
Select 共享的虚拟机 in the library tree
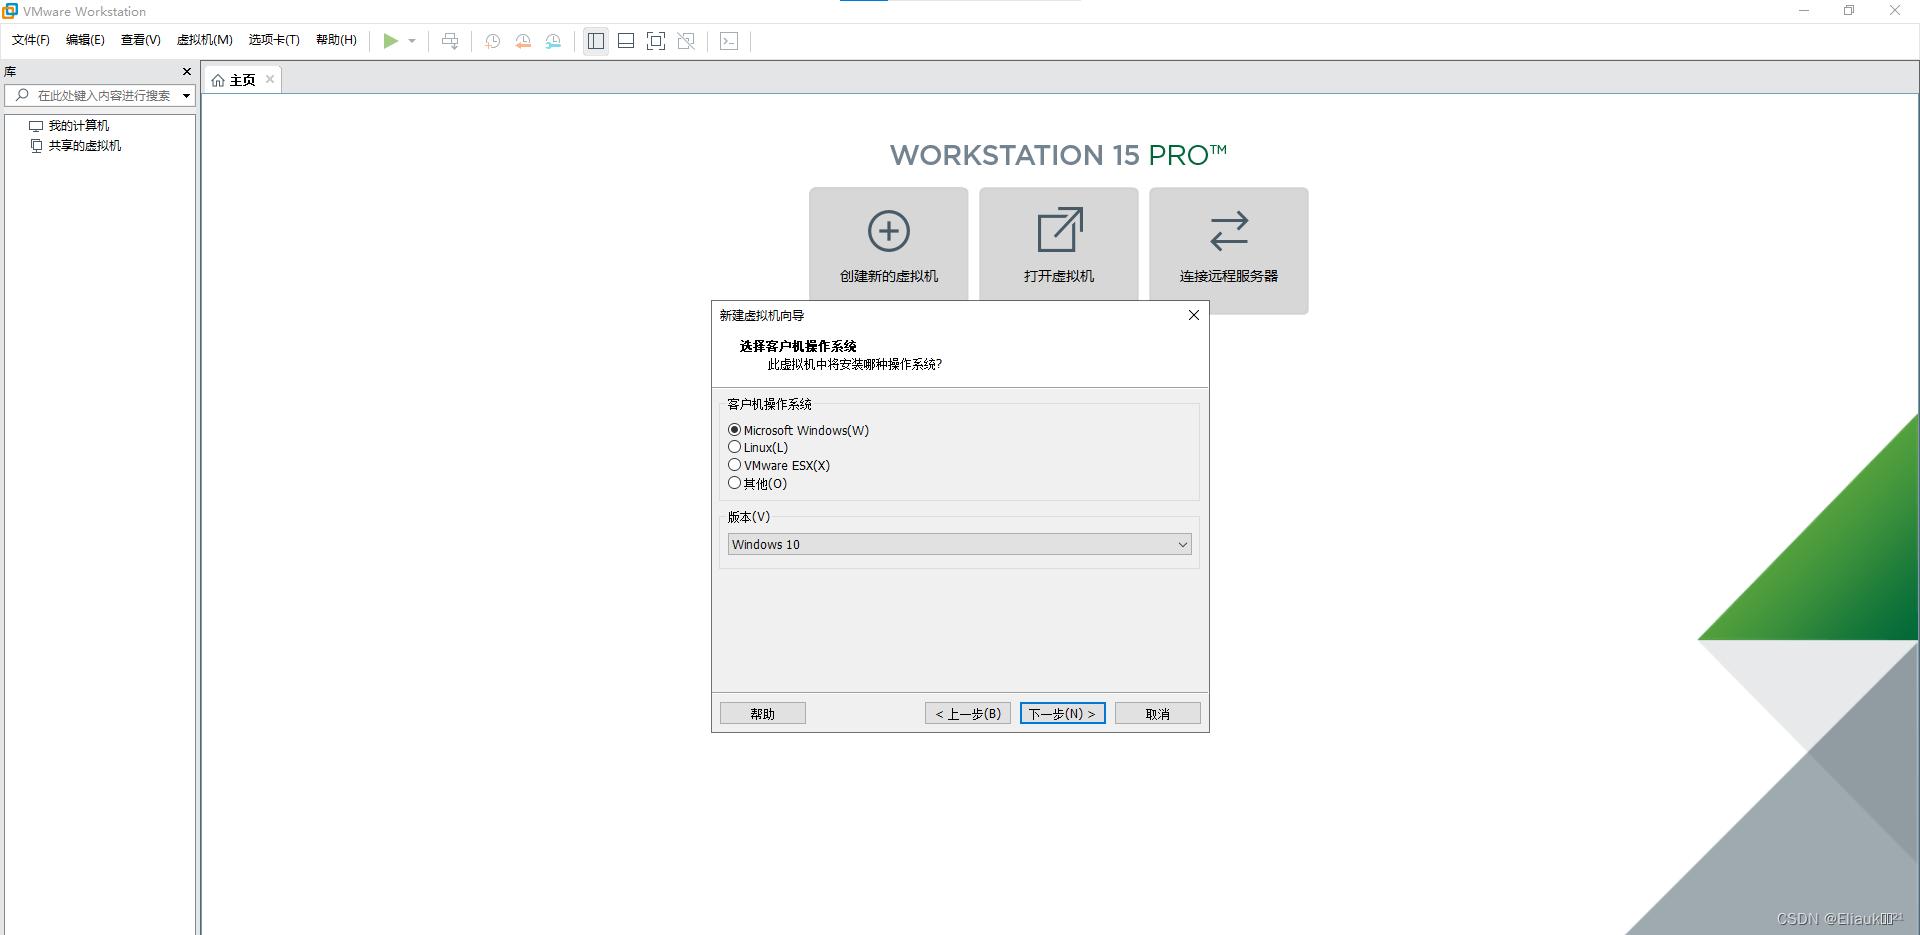point(85,146)
